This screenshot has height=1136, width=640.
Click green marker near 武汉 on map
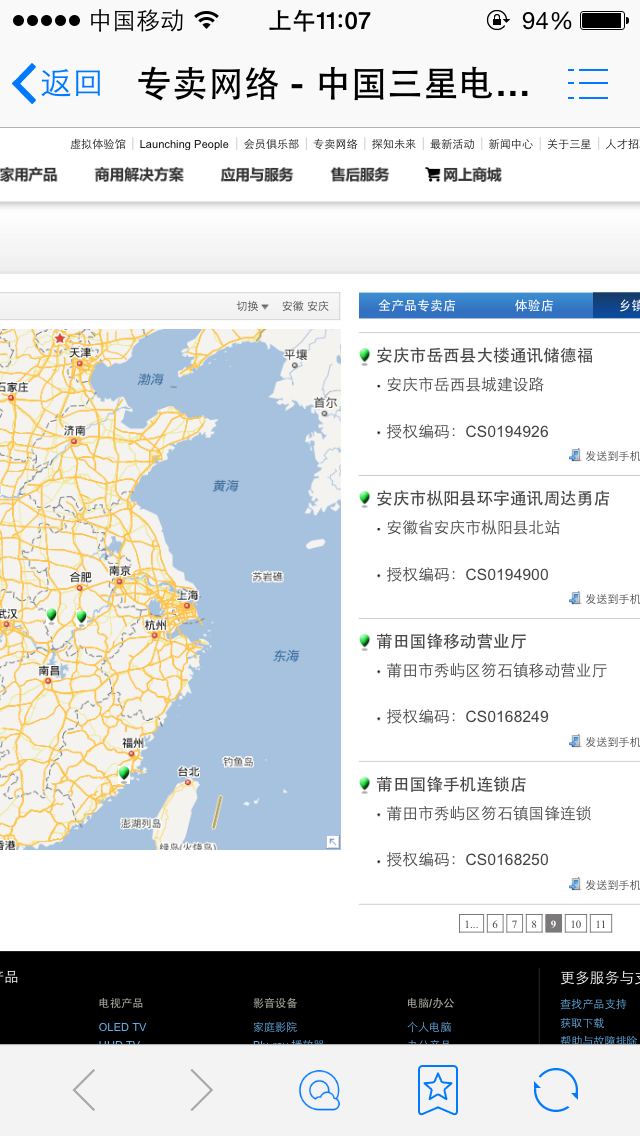tap(51, 615)
